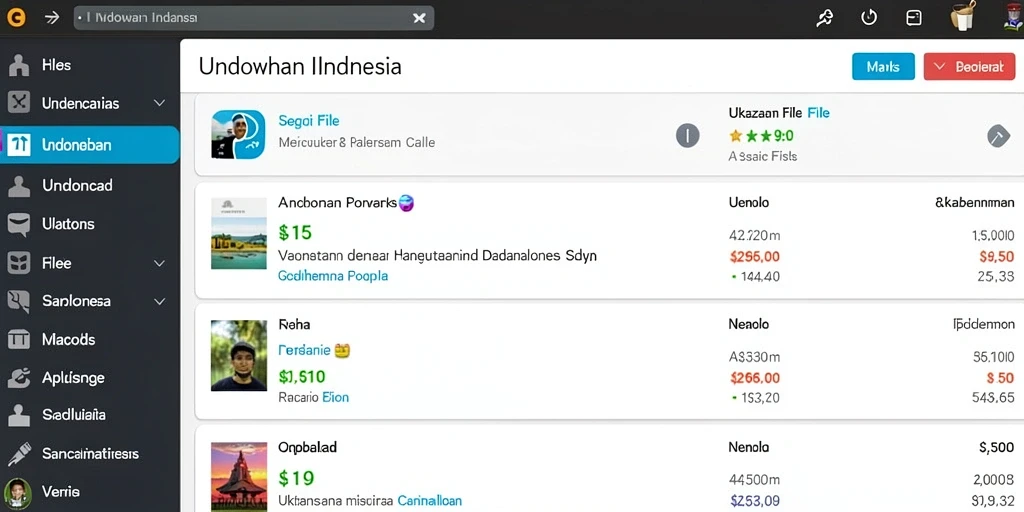This screenshot has width=1024, height=512.
Task: Click the forward arrow in top bar
Action: tap(52, 18)
